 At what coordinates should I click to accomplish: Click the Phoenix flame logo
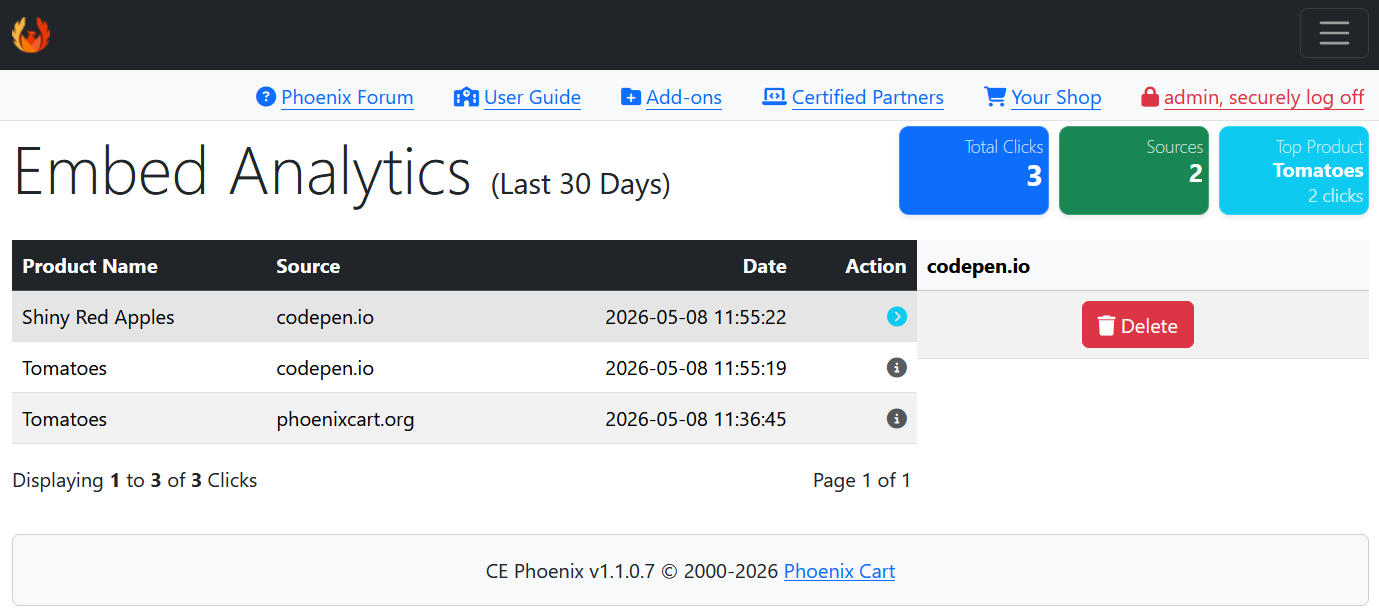(31, 35)
